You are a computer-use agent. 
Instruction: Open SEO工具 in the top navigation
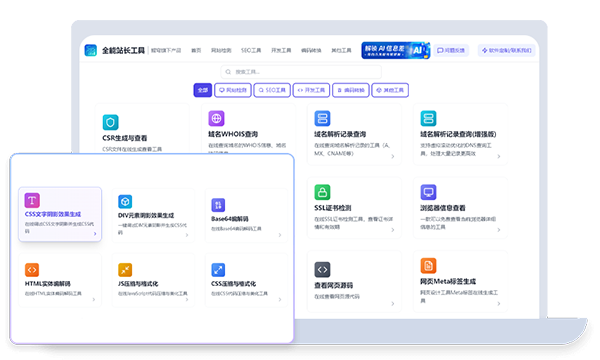[251, 50]
